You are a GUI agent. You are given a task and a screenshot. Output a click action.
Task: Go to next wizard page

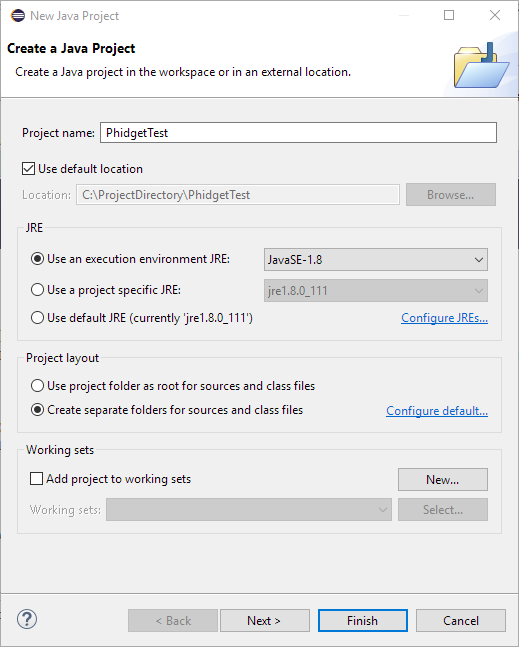click(x=264, y=621)
